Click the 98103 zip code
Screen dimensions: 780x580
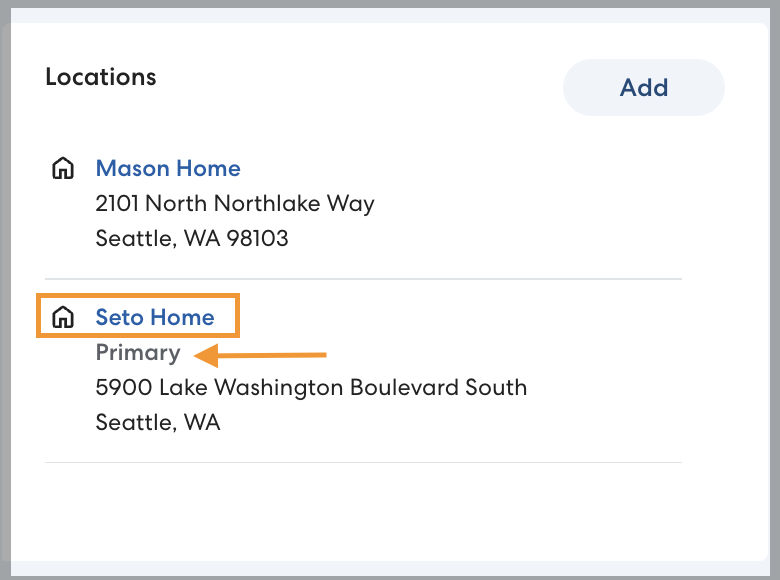pyautogui.click(x=259, y=238)
